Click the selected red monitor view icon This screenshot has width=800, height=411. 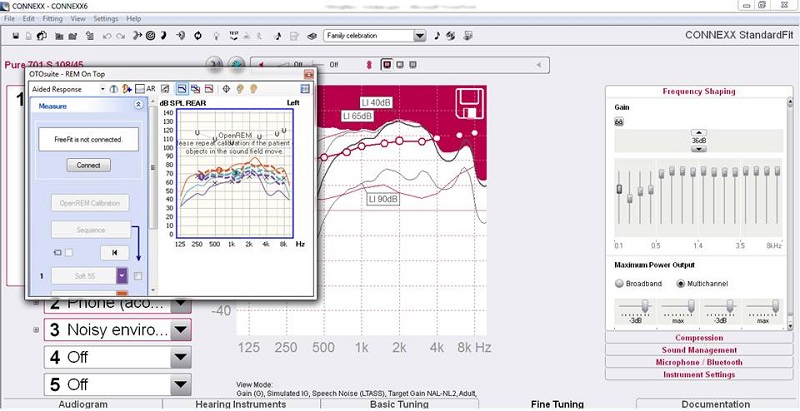(x=387, y=65)
